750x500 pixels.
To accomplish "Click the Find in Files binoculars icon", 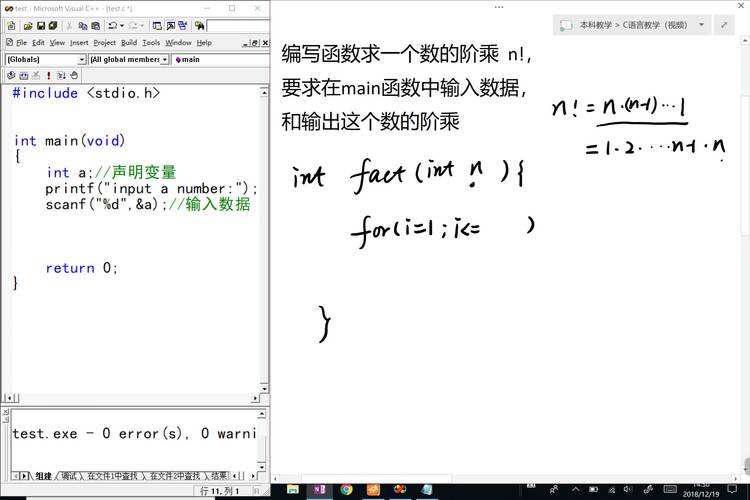I will 199,25.
